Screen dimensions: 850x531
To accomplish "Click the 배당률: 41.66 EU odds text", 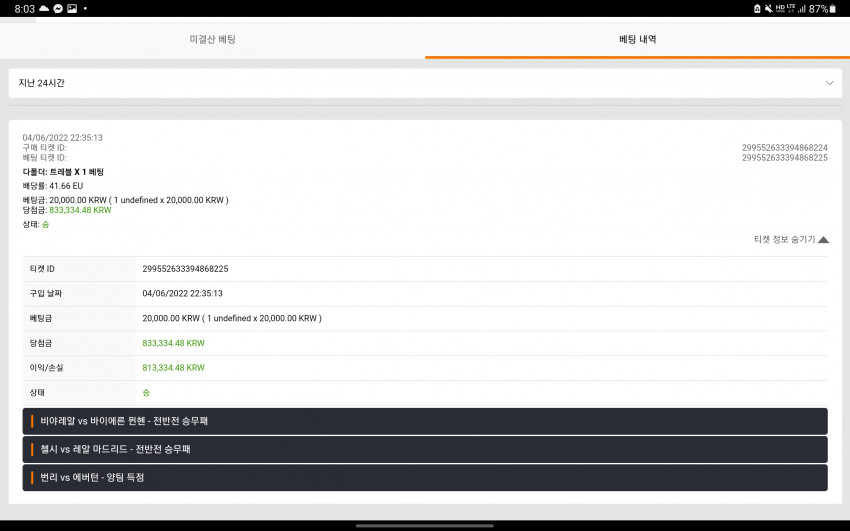I will 53,186.
